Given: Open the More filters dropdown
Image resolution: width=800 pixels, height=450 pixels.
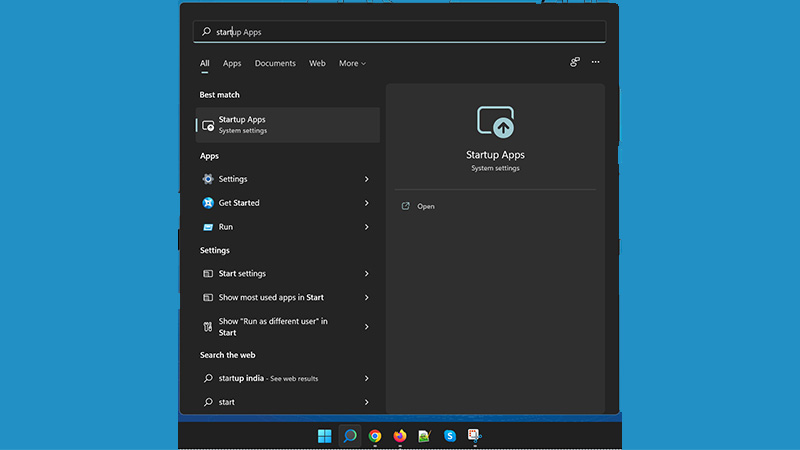Looking at the screenshot, I should (x=352, y=63).
